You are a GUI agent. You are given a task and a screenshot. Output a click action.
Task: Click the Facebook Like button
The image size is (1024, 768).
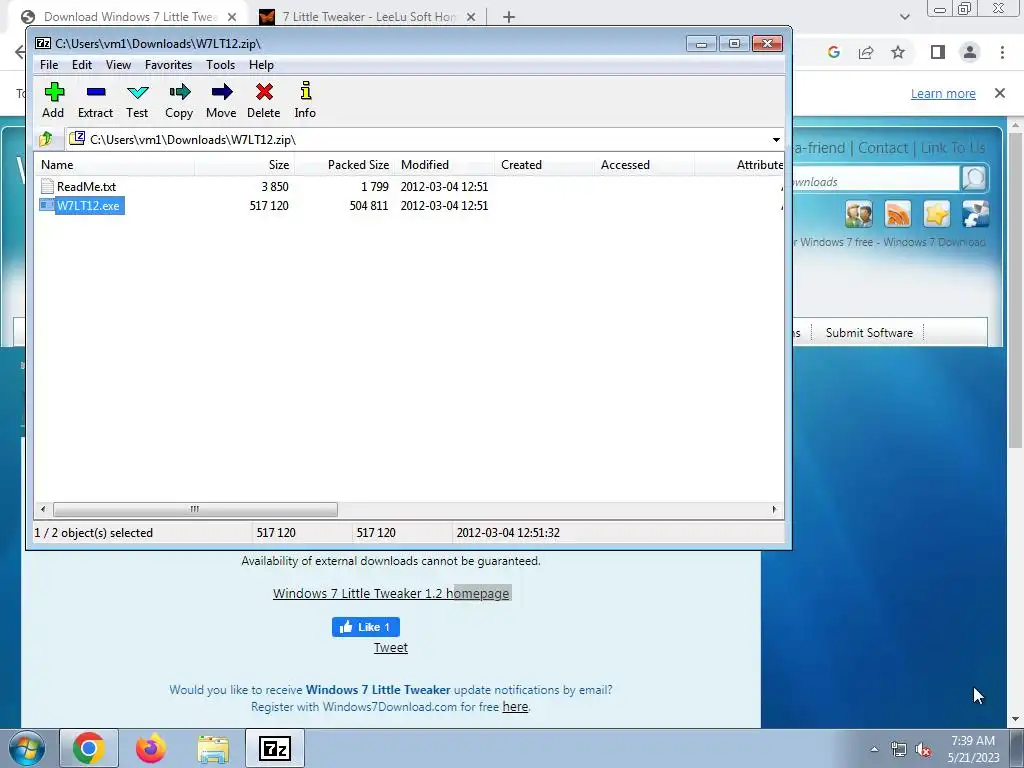click(x=366, y=627)
